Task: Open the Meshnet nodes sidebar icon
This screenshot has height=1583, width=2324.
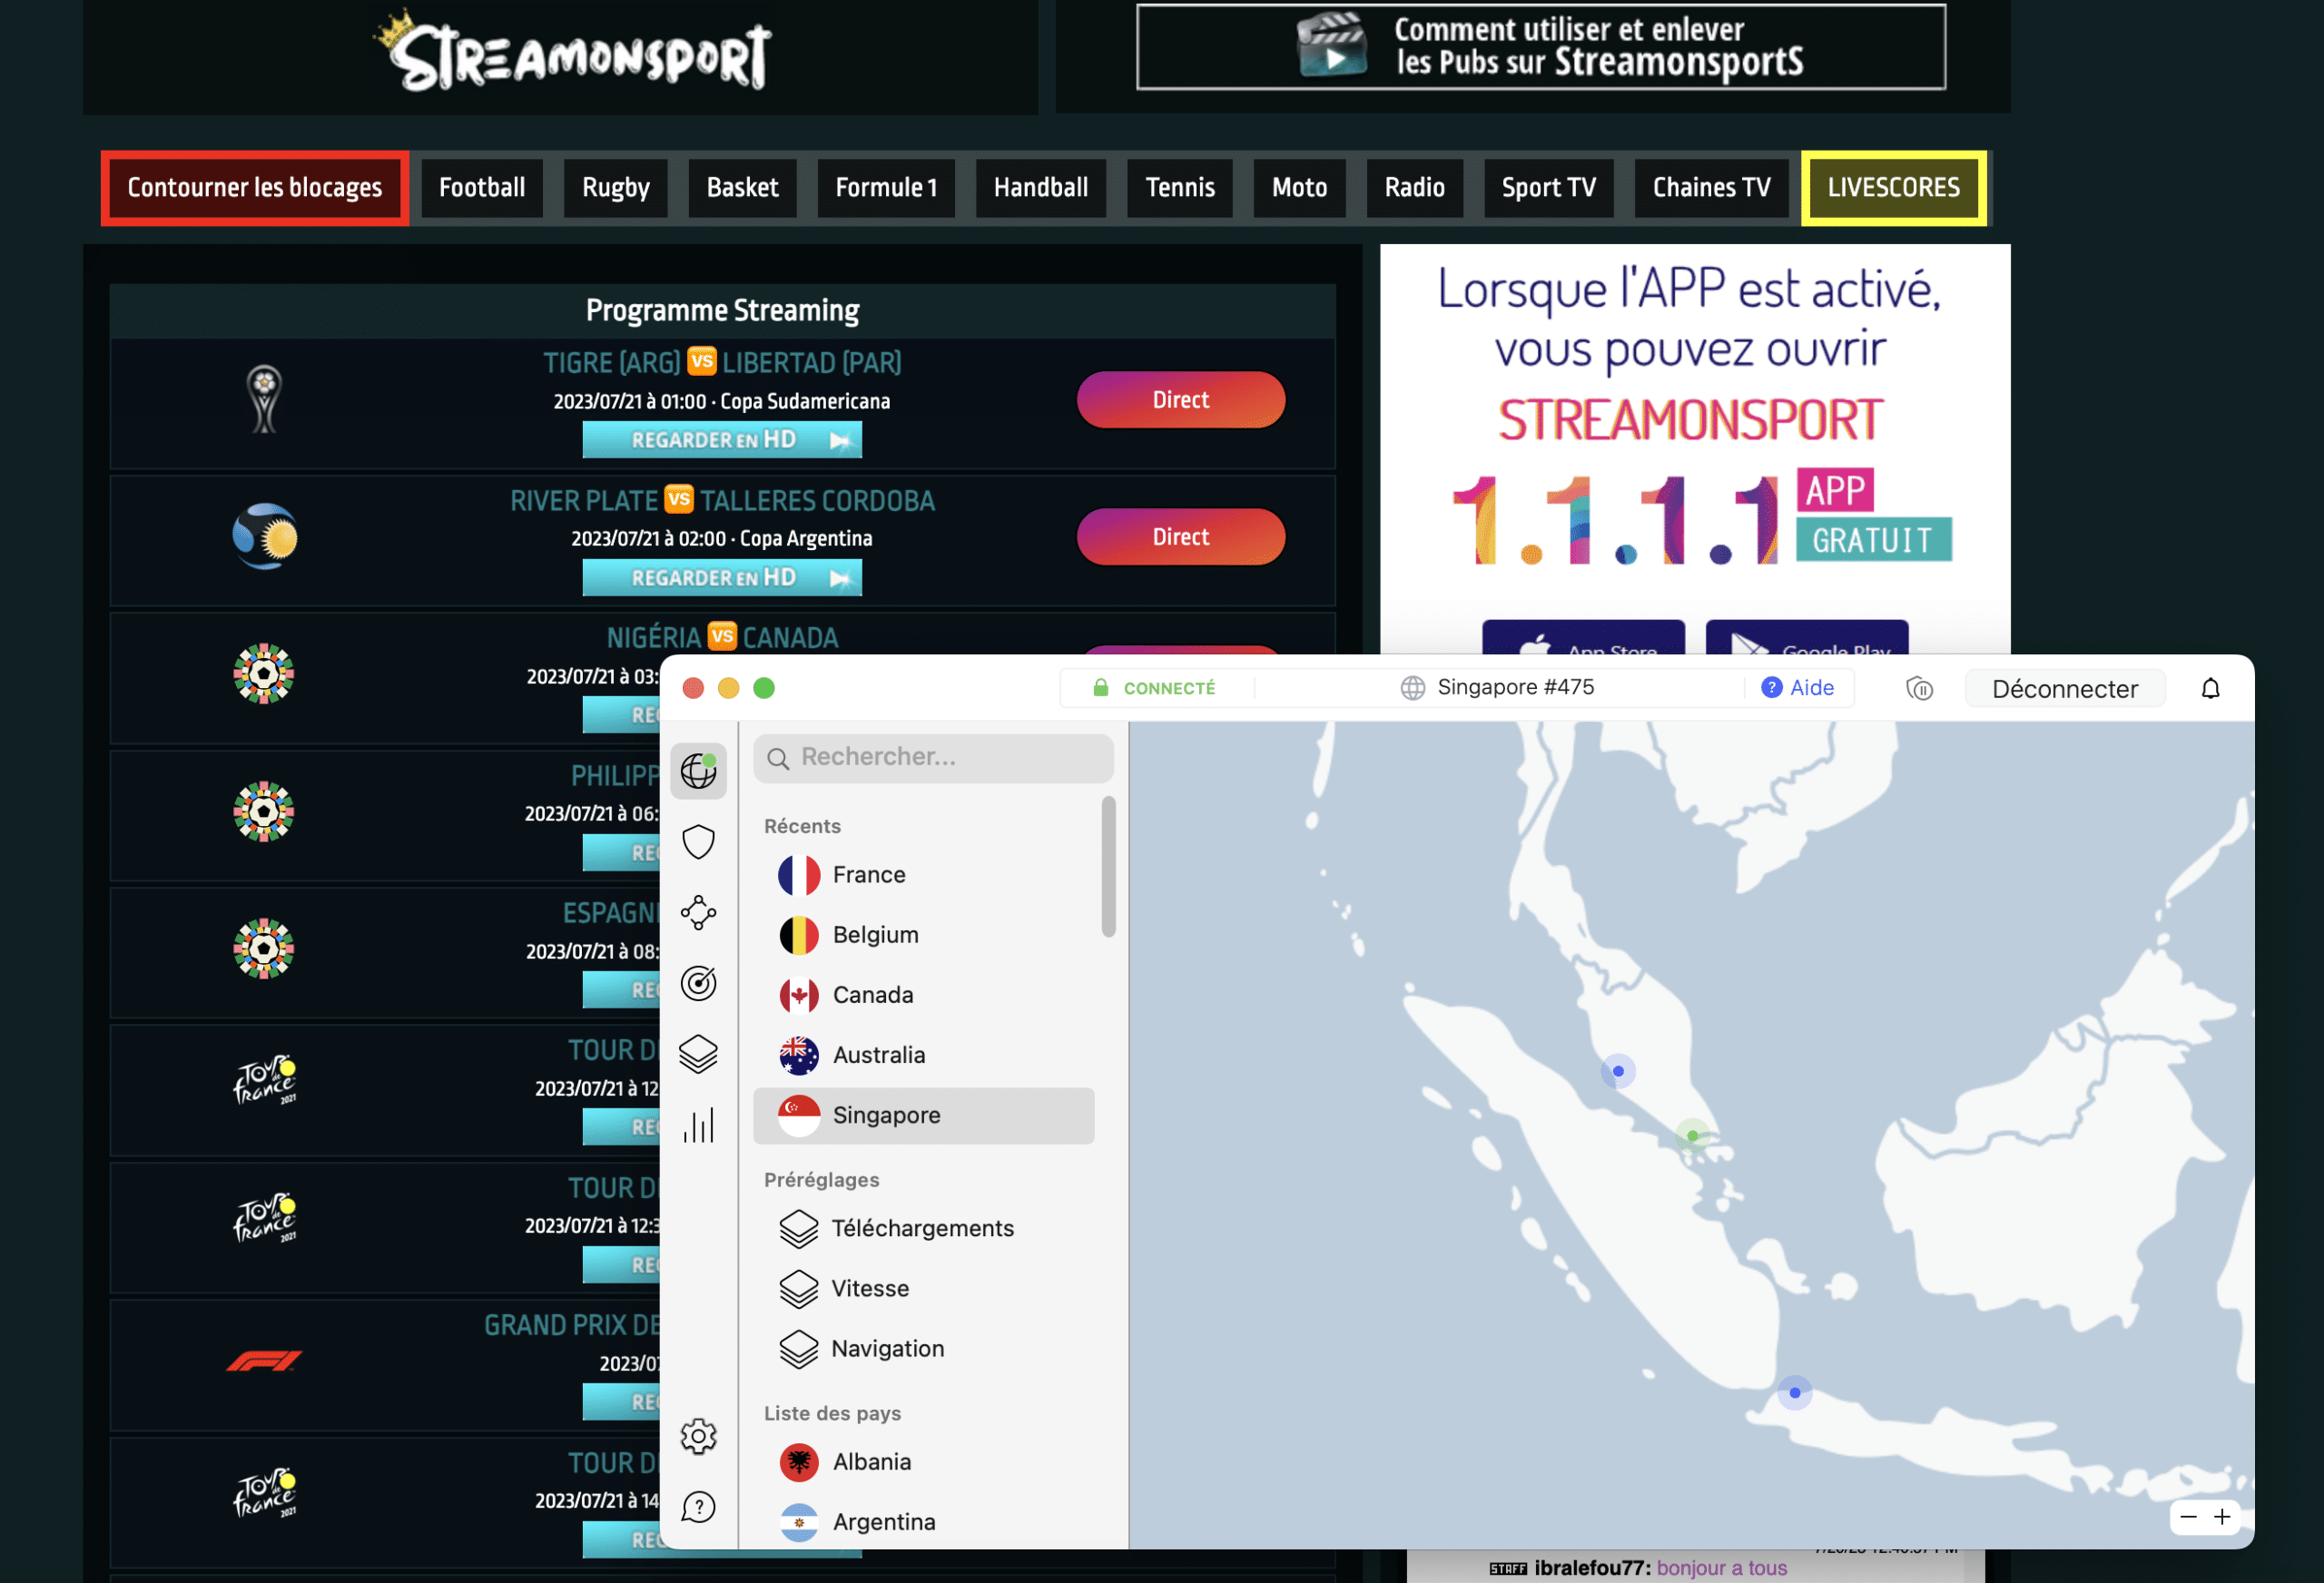Action: tap(698, 912)
